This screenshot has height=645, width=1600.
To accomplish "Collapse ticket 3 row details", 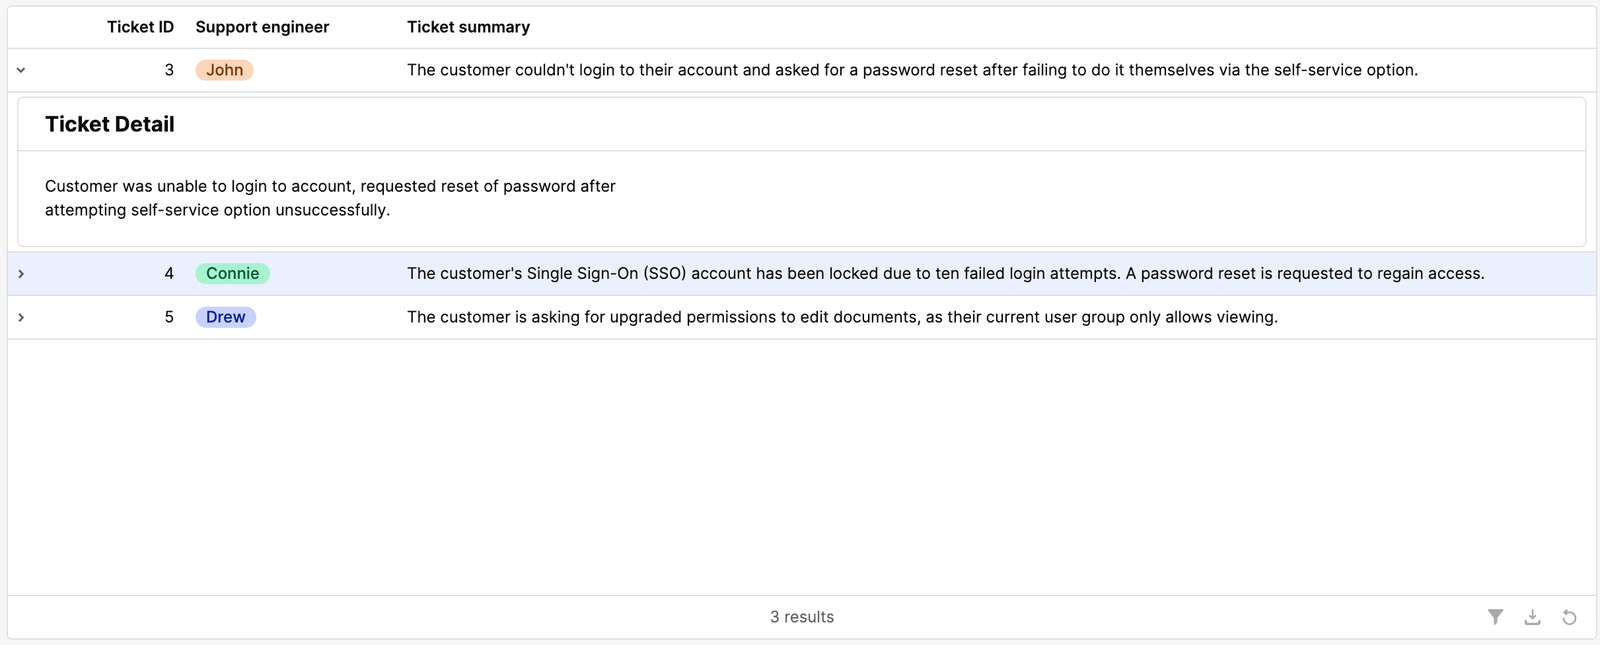I will tap(21, 70).
